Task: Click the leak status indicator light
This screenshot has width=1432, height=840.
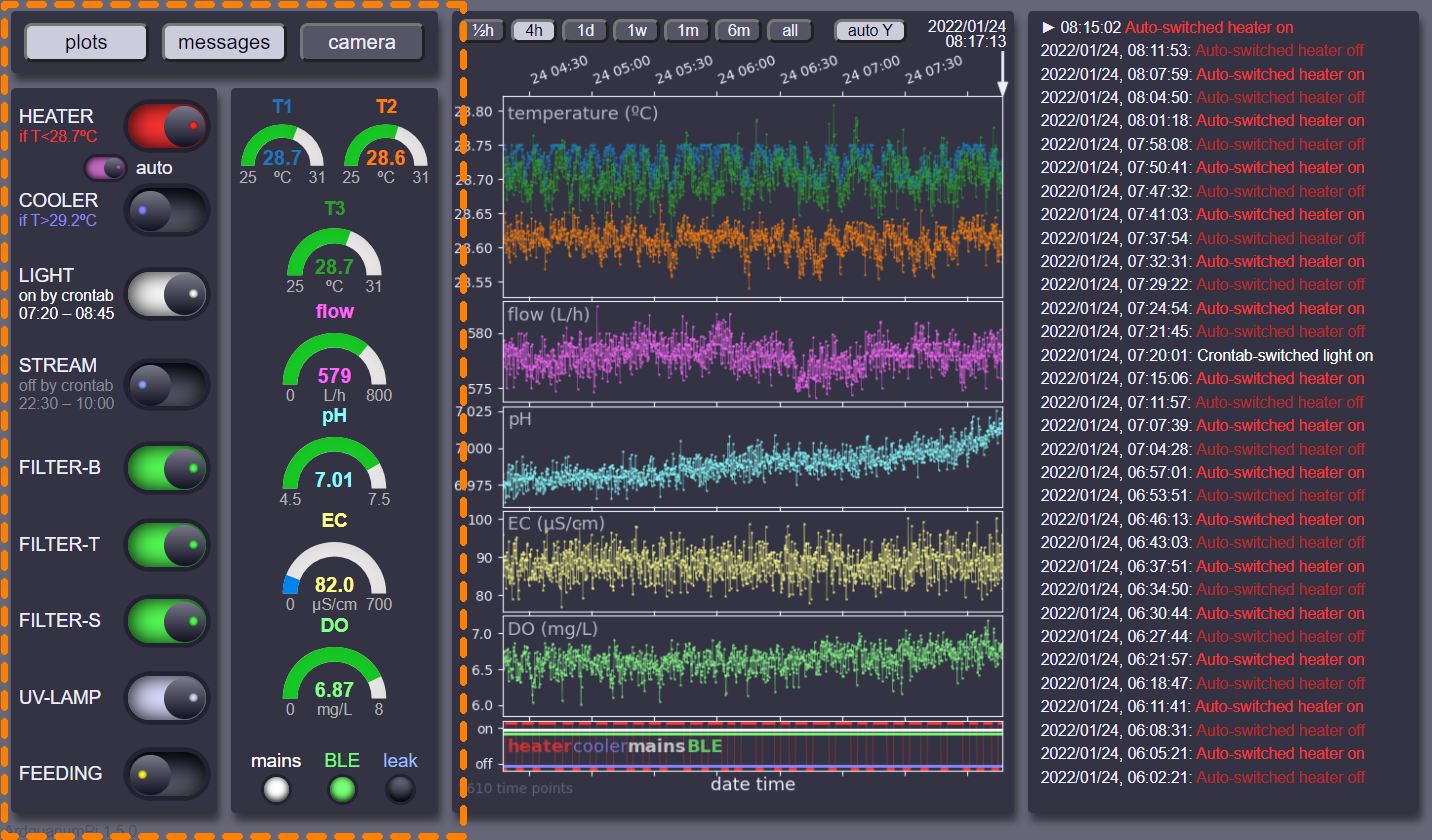Action: [x=400, y=790]
